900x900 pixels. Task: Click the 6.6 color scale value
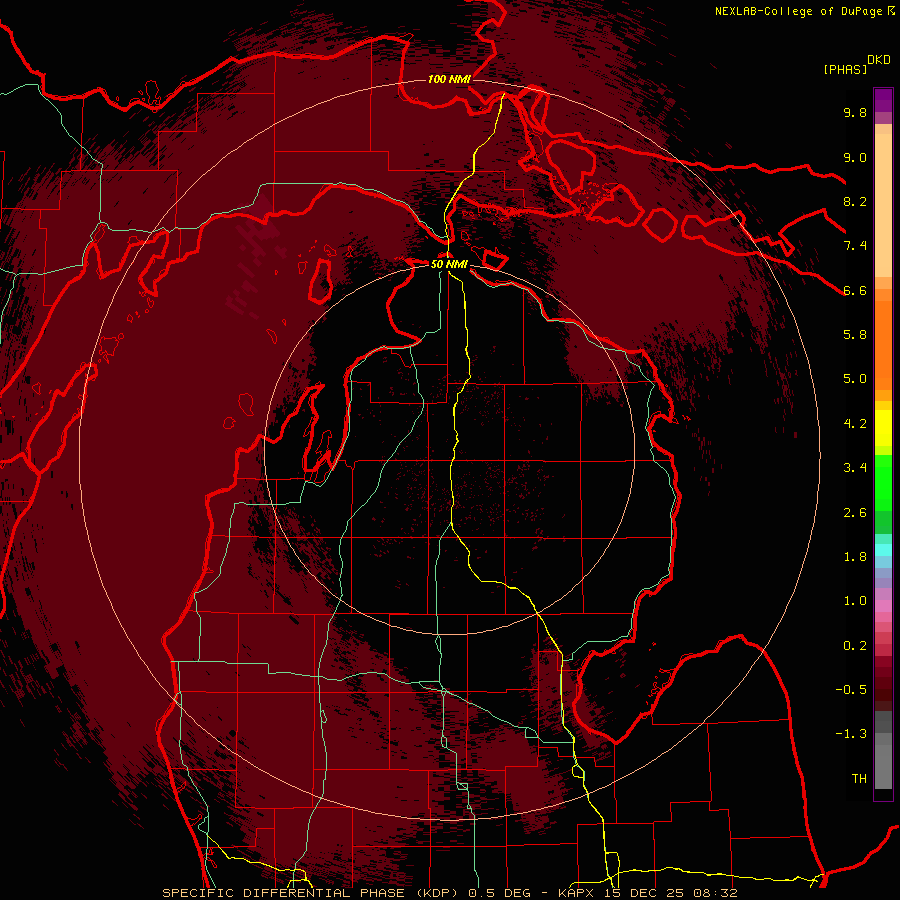pyautogui.click(x=855, y=290)
